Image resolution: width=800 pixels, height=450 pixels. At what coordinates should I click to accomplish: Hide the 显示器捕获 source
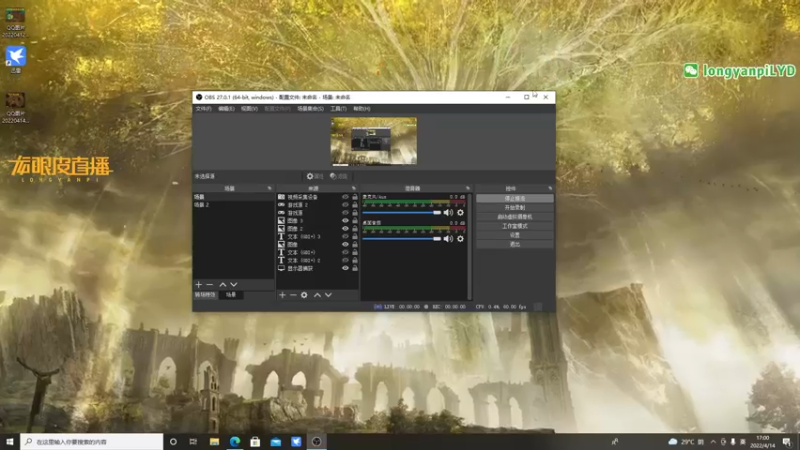[345, 268]
